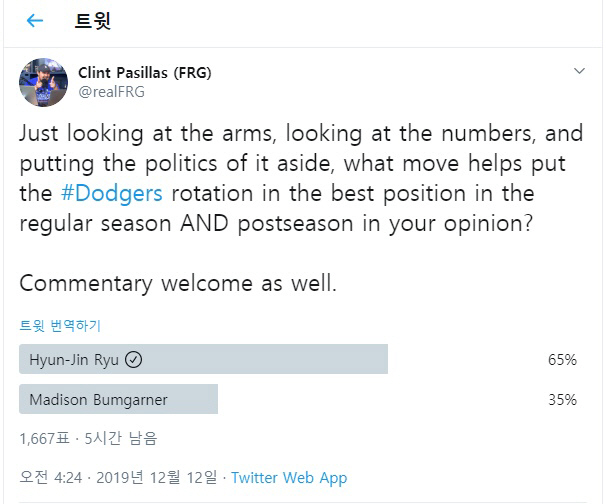
Task: Click 트윗 번역하기 to translate tweet
Action: click(x=60, y=325)
